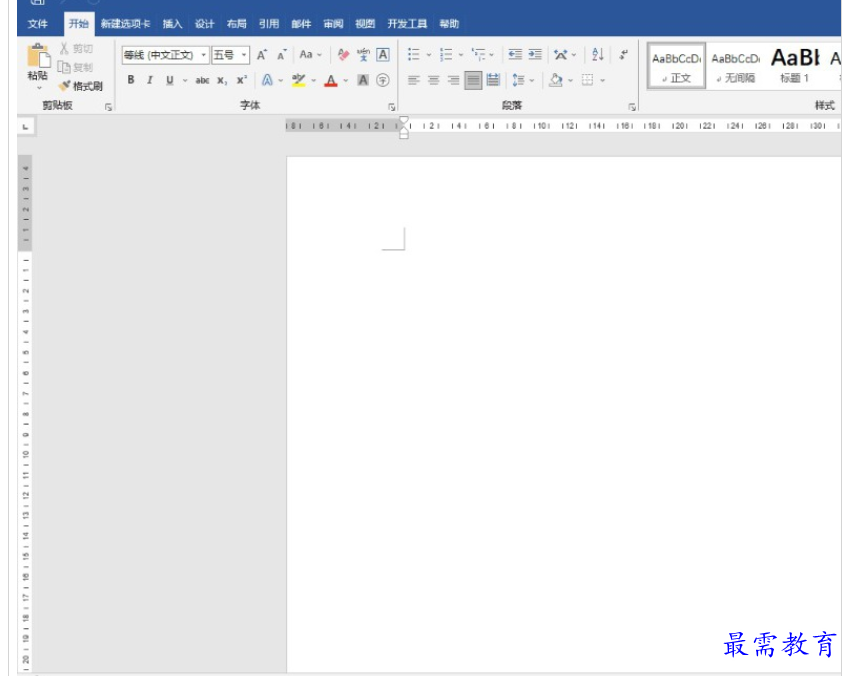The height and width of the screenshot is (676, 845).
Task: Apply bullet list formatting
Action: 413,54
